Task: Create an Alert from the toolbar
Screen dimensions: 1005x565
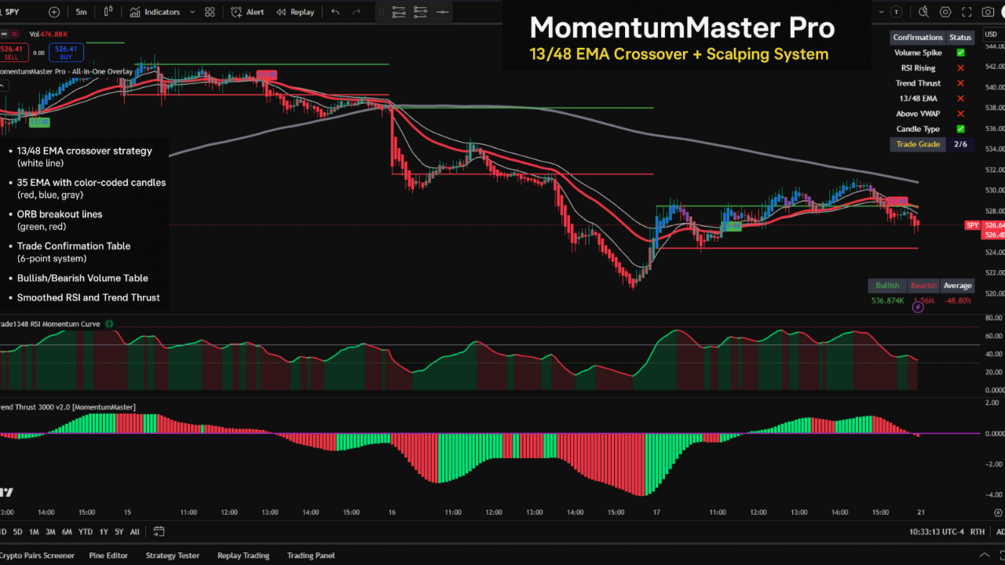Action: 247,12
